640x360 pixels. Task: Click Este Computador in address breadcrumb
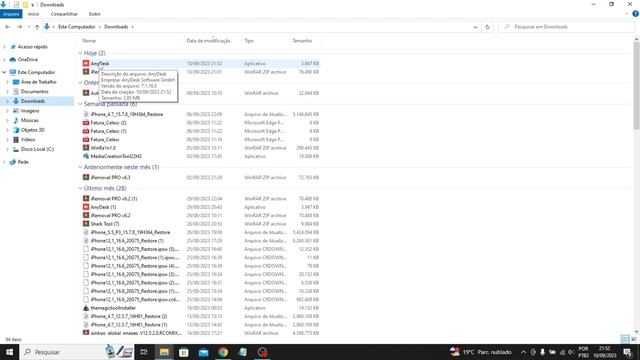pyautogui.click(x=77, y=27)
